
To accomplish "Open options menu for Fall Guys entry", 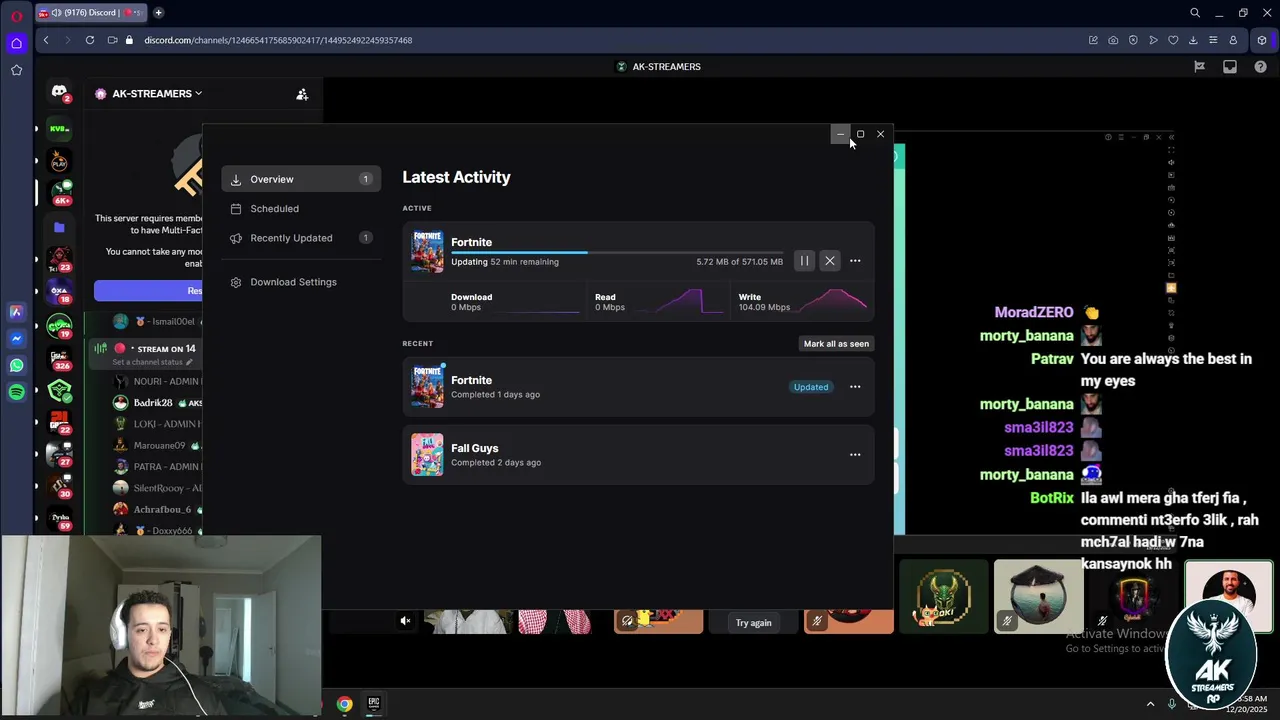I will pos(855,455).
